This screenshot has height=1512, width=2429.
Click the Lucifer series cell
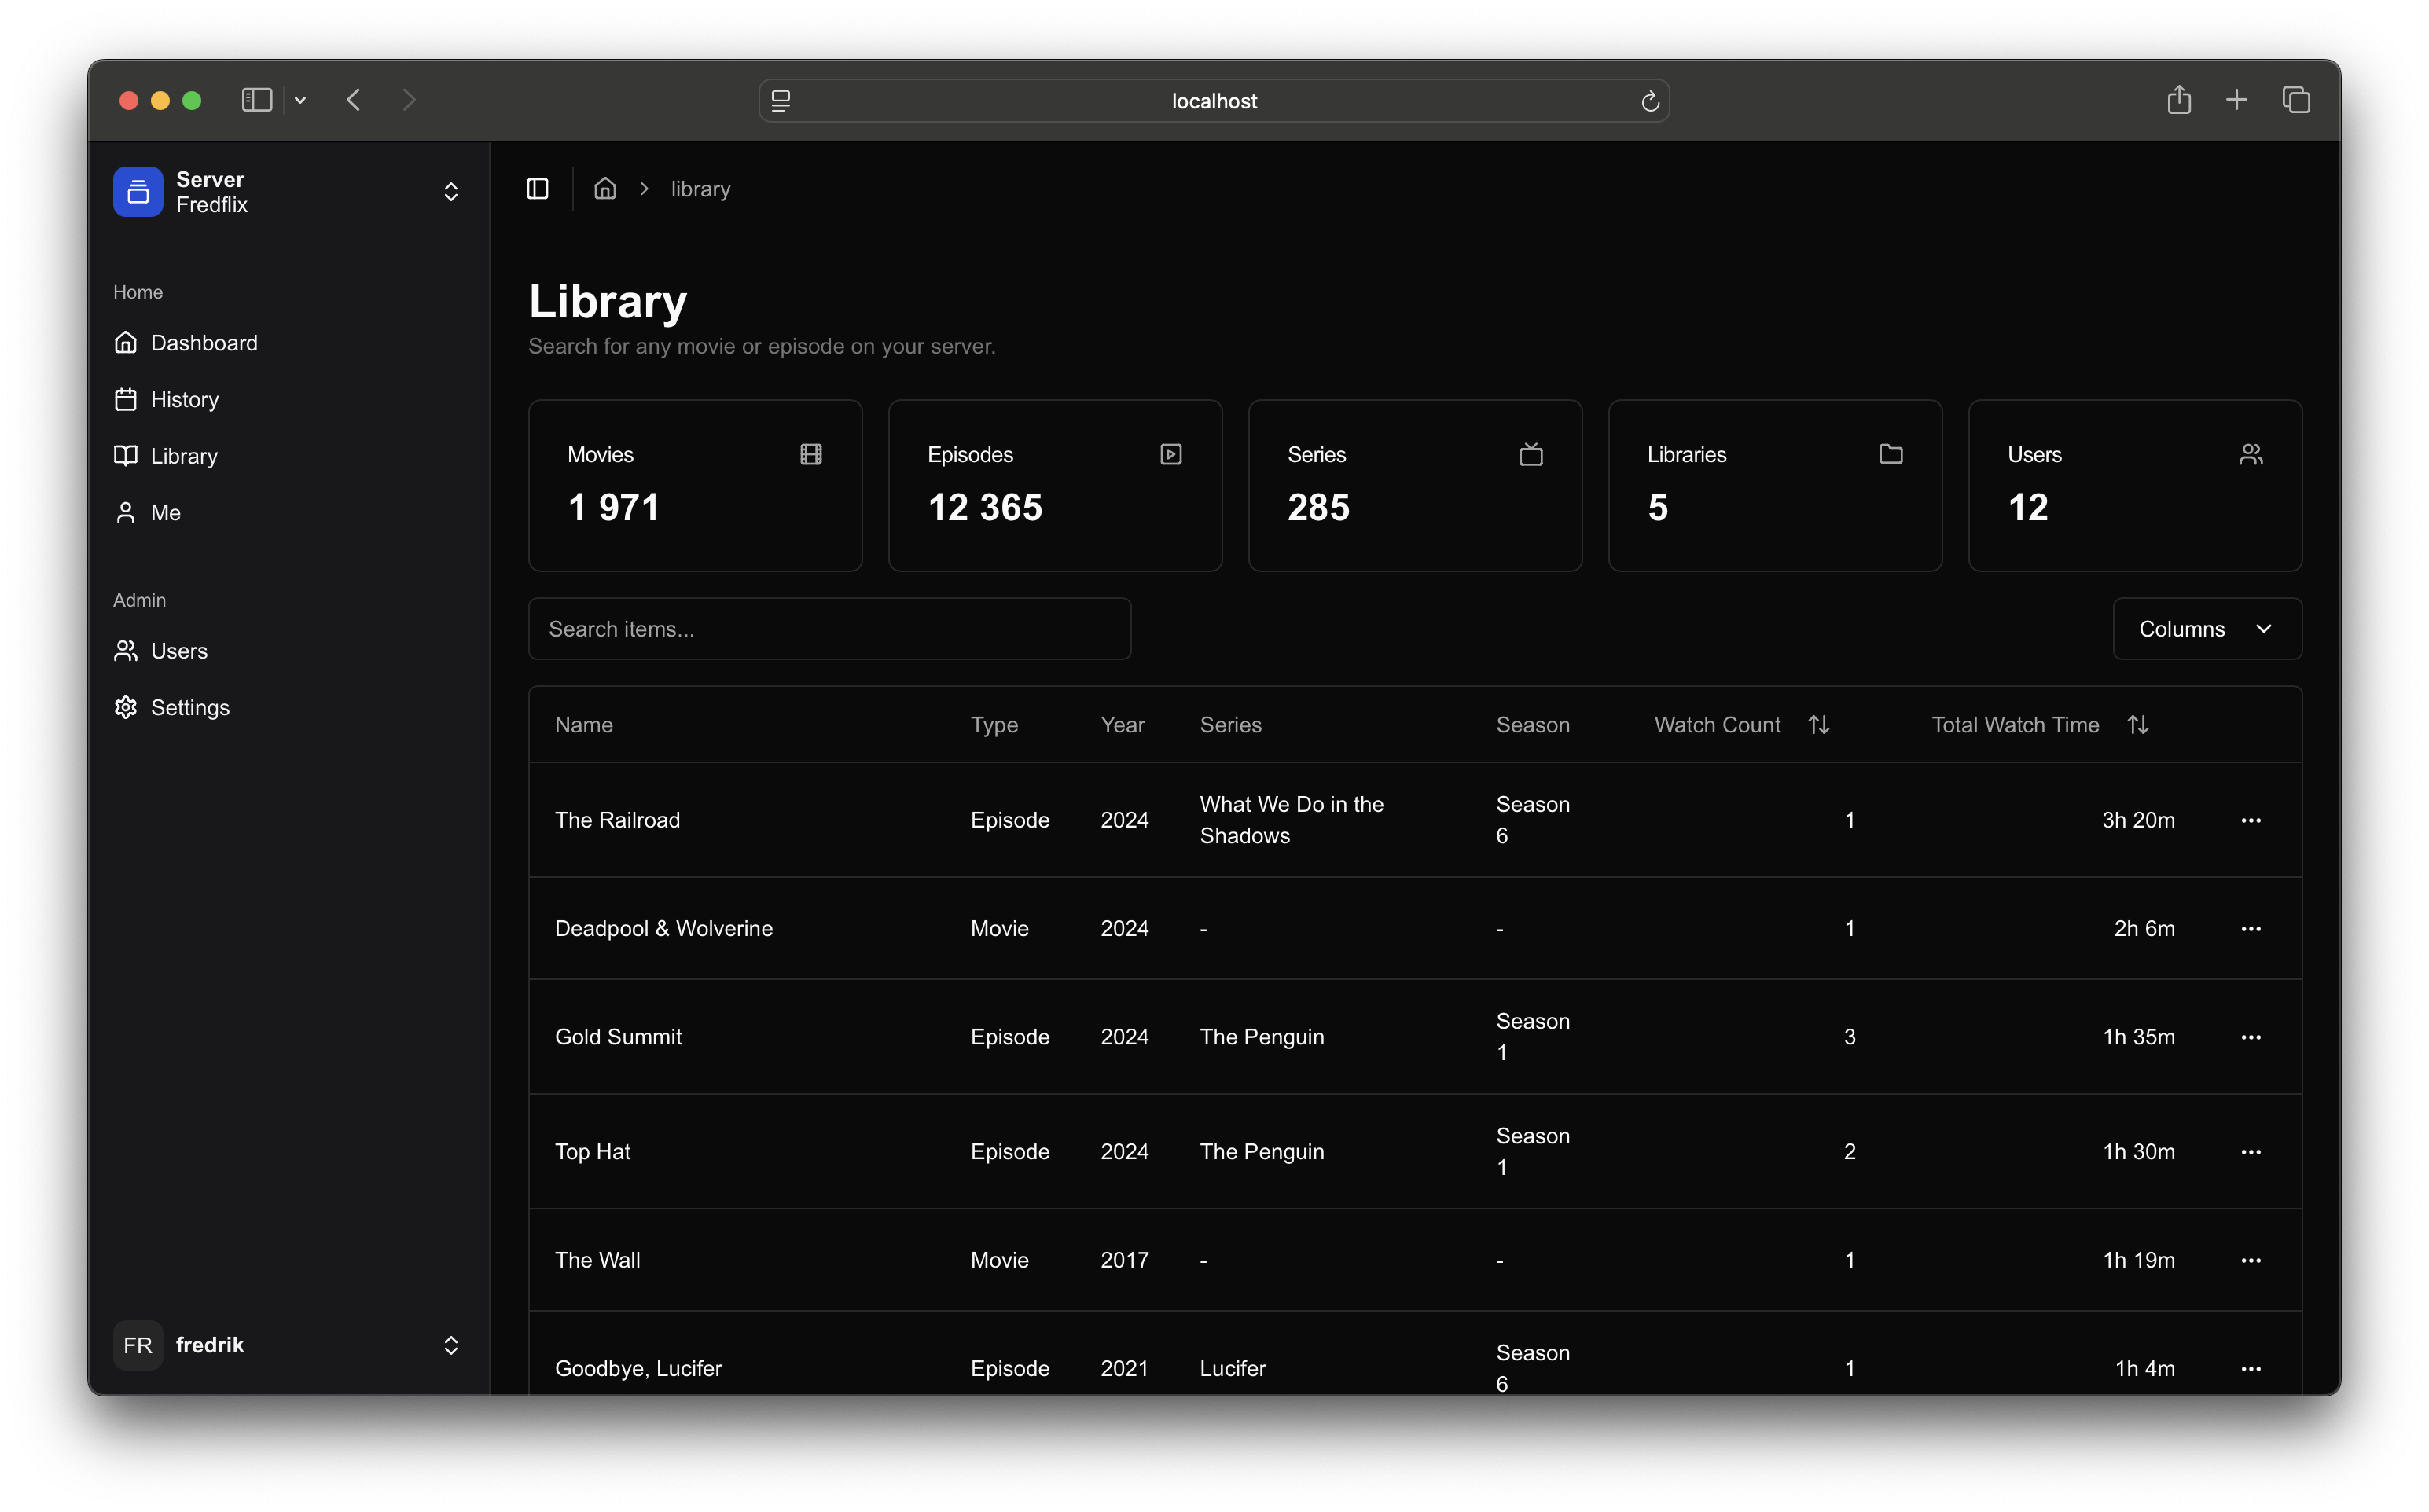coord(1233,1369)
